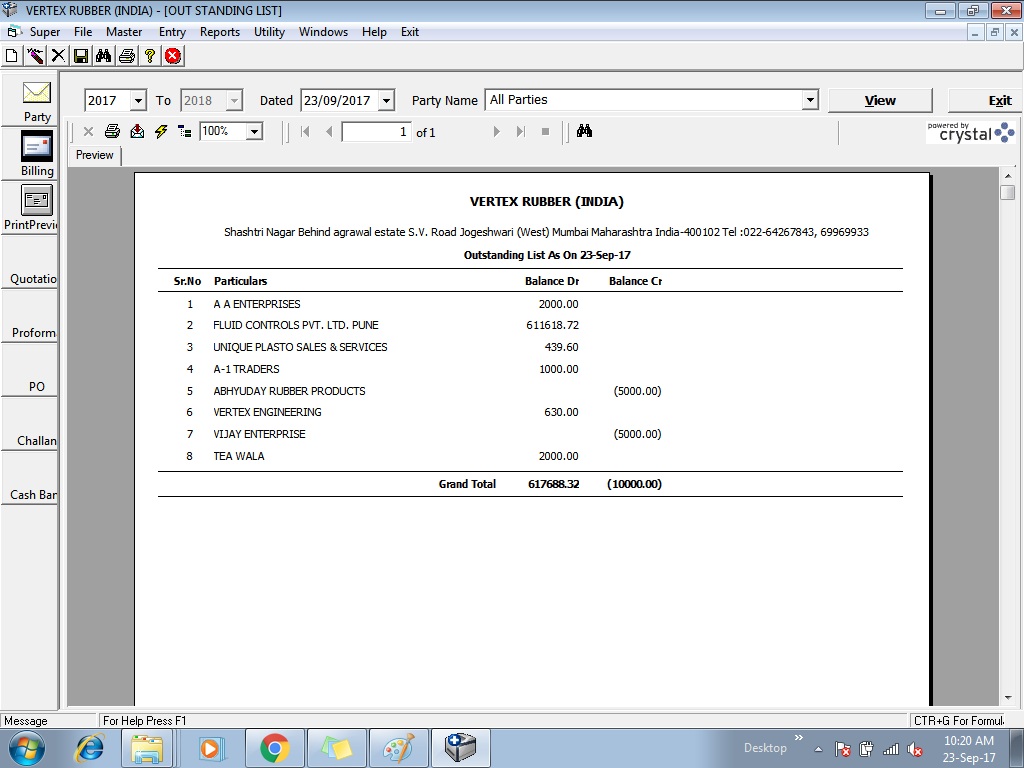This screenshot has height=768, width=1024.
Task: Click the page number input field
Action: (x=376, y=132)
